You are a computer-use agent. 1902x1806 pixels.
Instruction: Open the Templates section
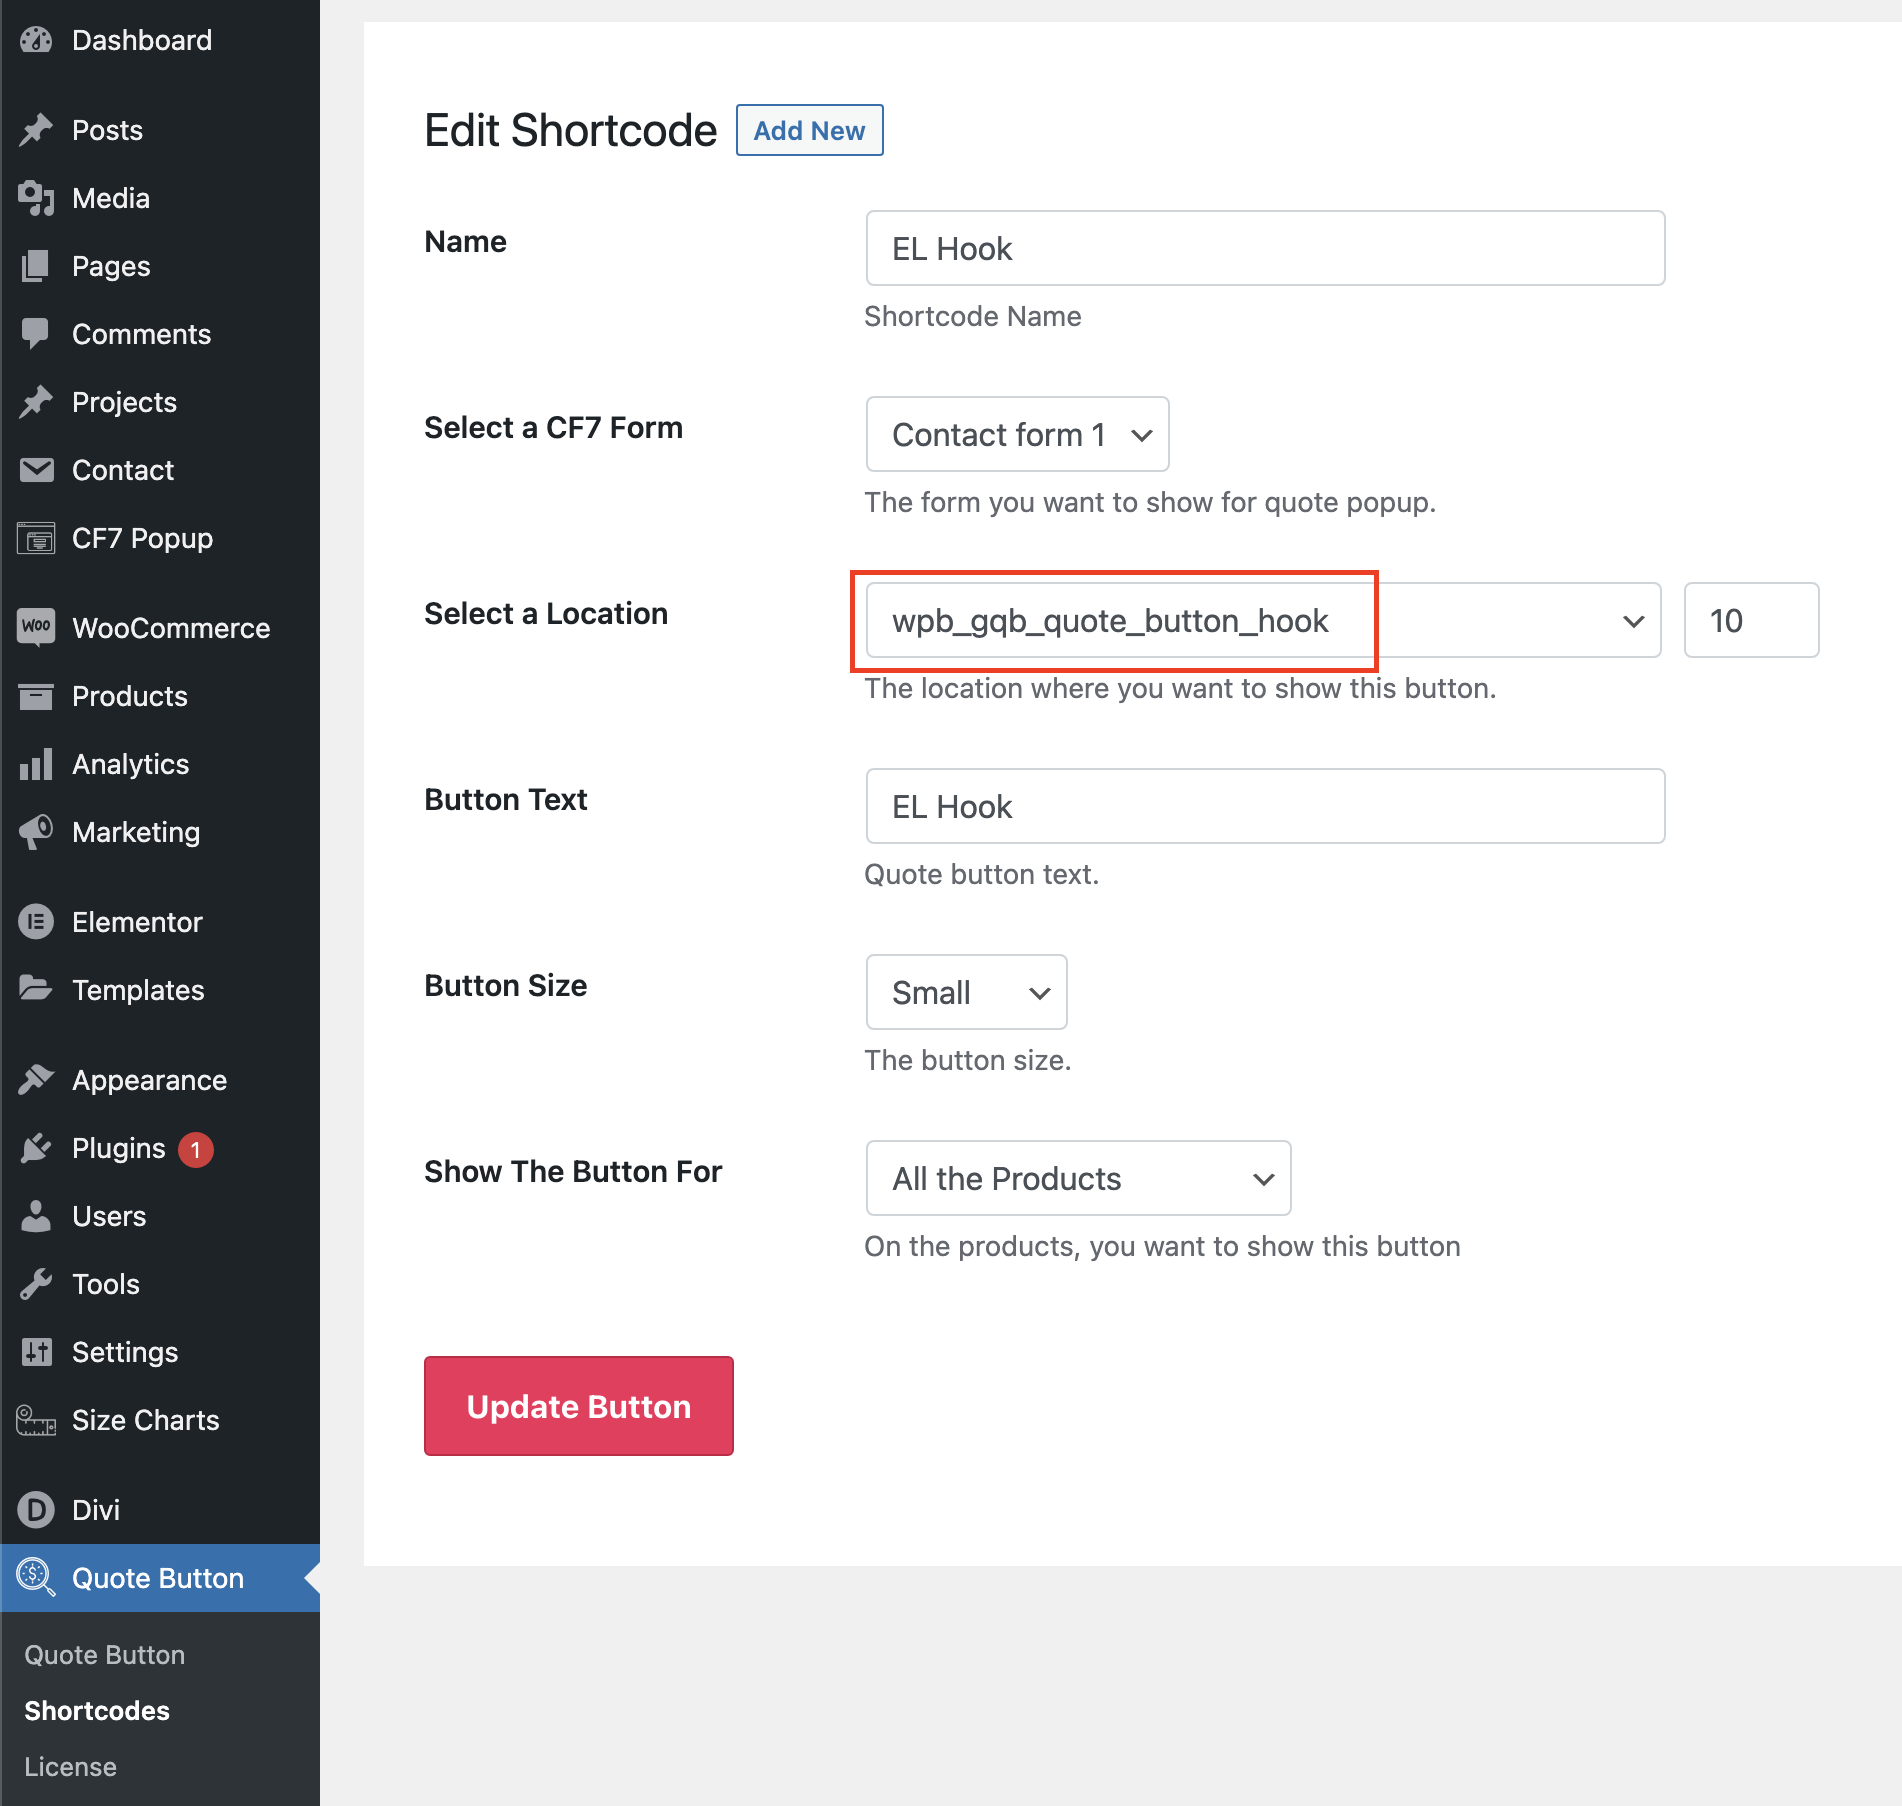pos(139,990)
